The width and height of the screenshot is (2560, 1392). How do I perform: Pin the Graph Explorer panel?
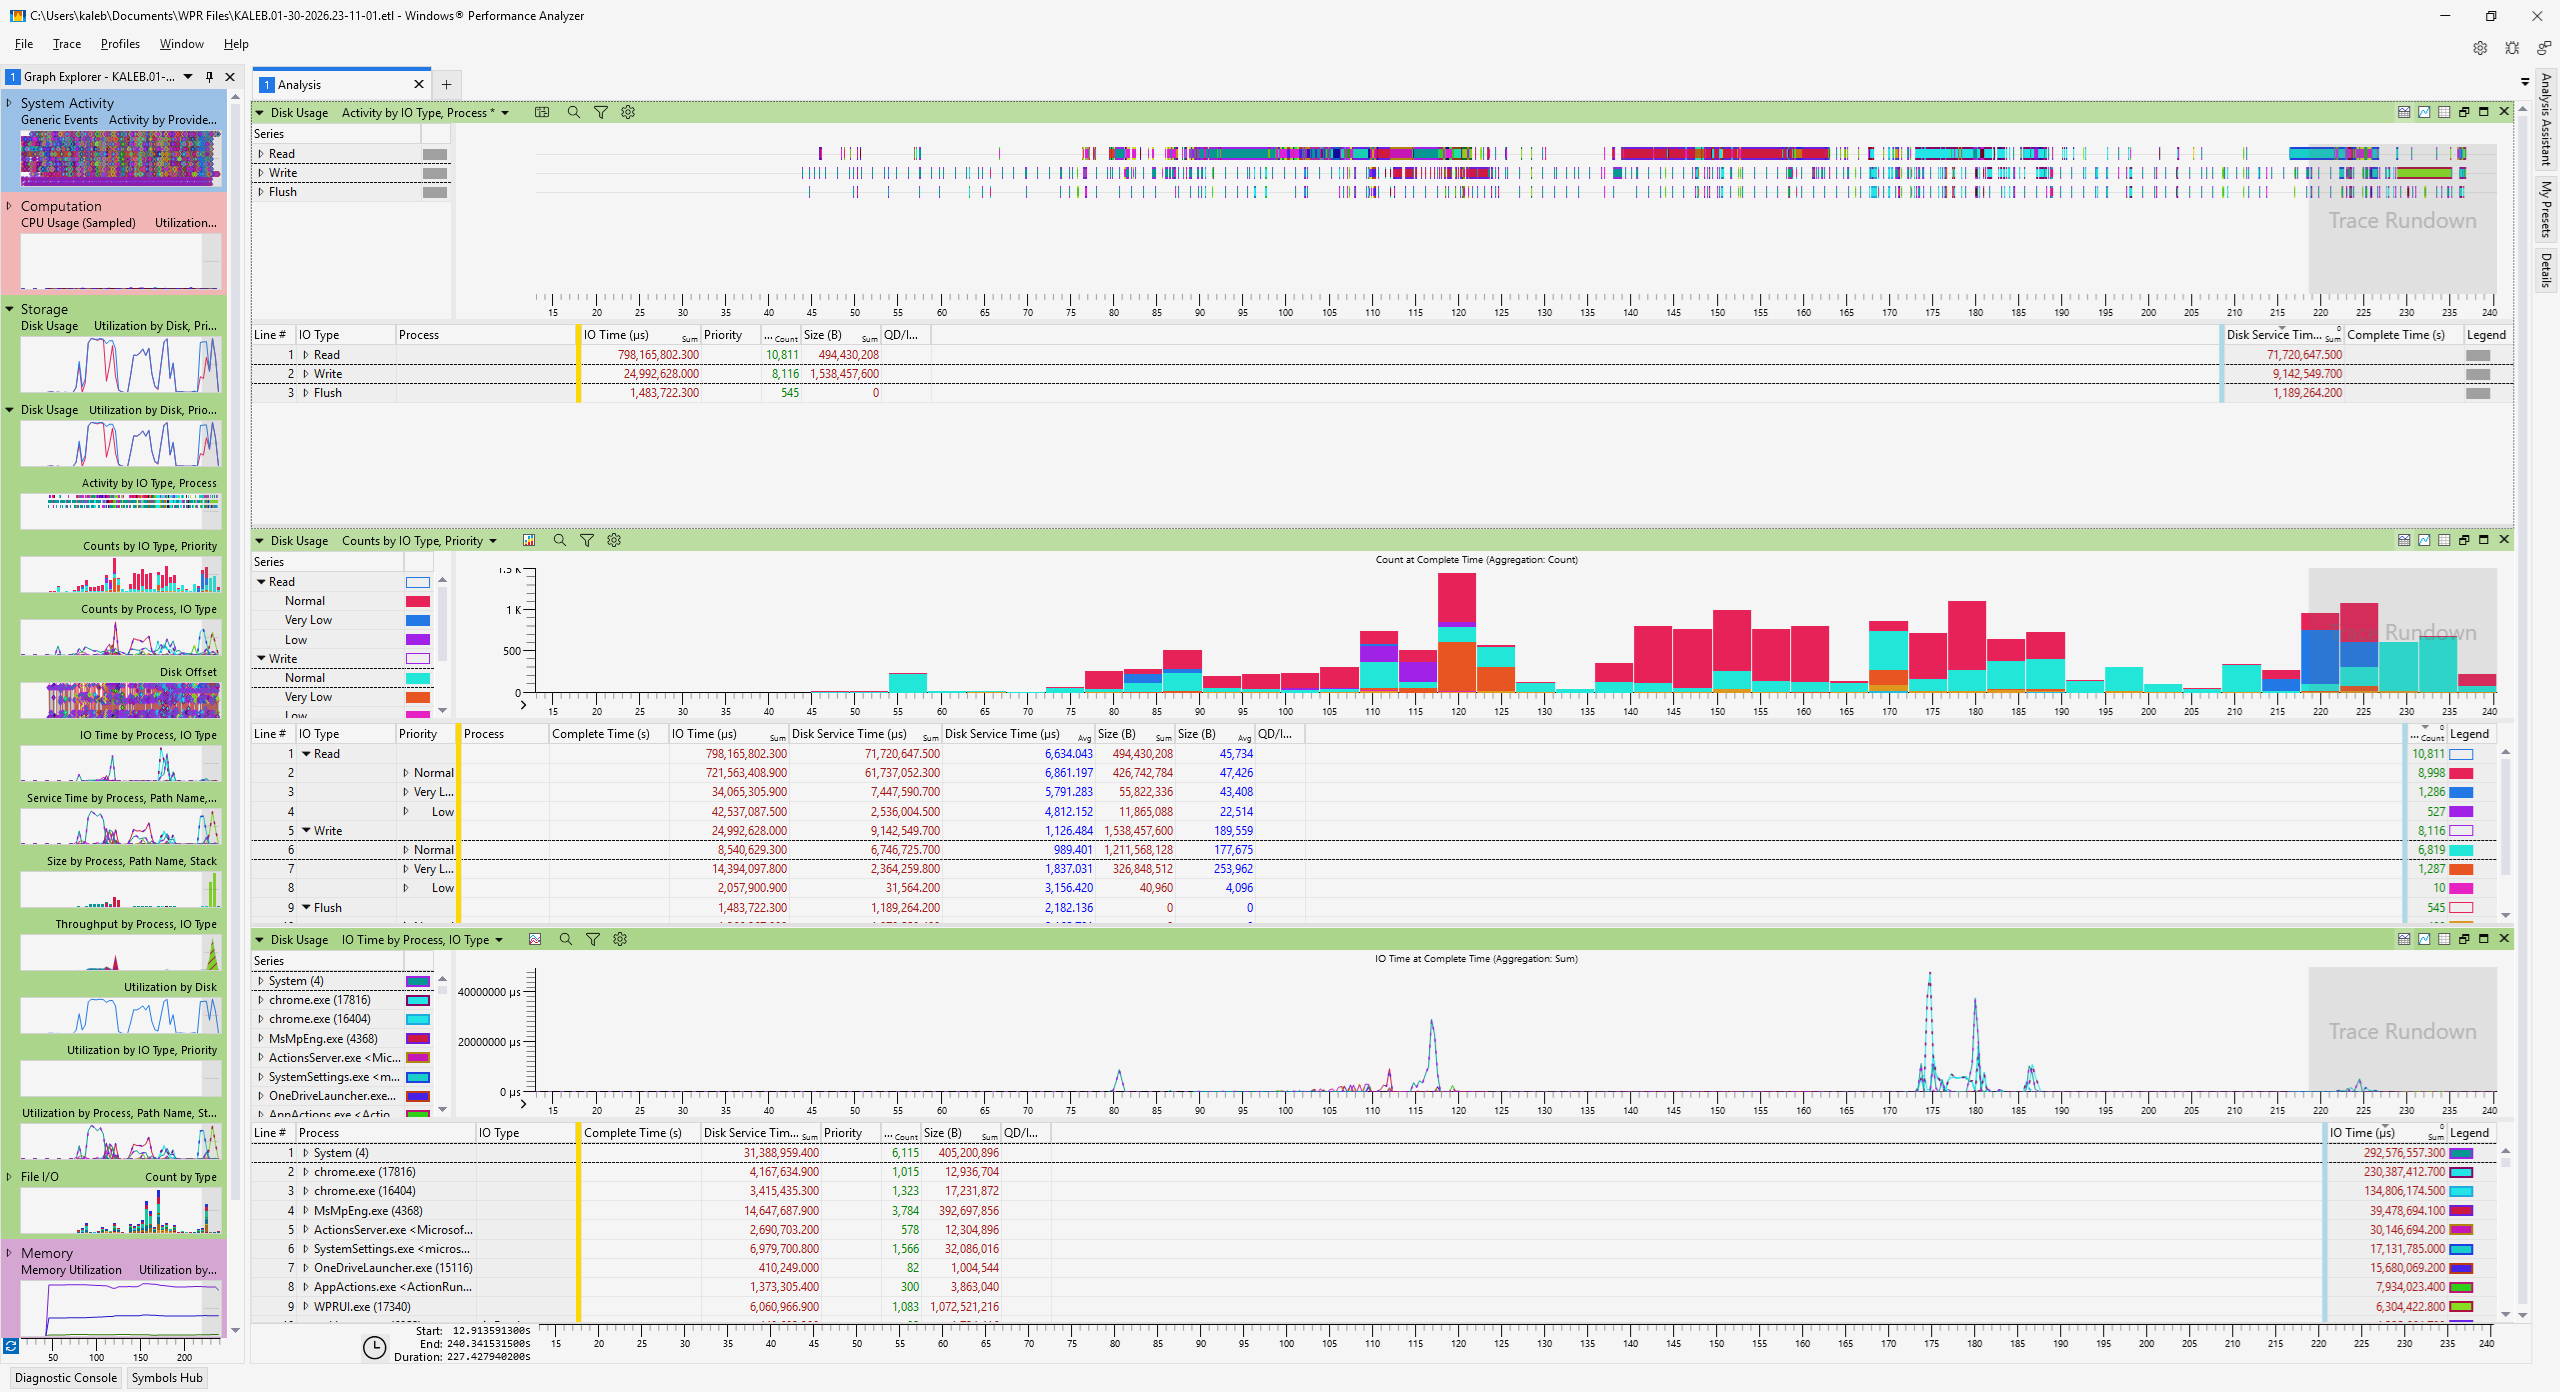209,77
